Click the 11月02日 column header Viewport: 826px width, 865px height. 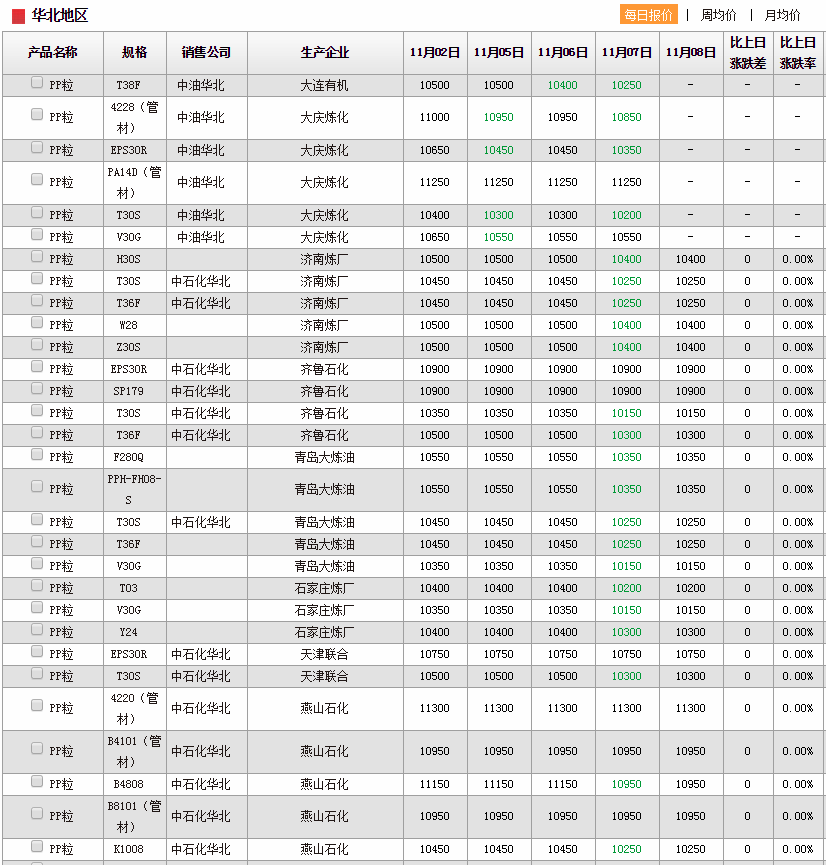[x=435, y=52]
